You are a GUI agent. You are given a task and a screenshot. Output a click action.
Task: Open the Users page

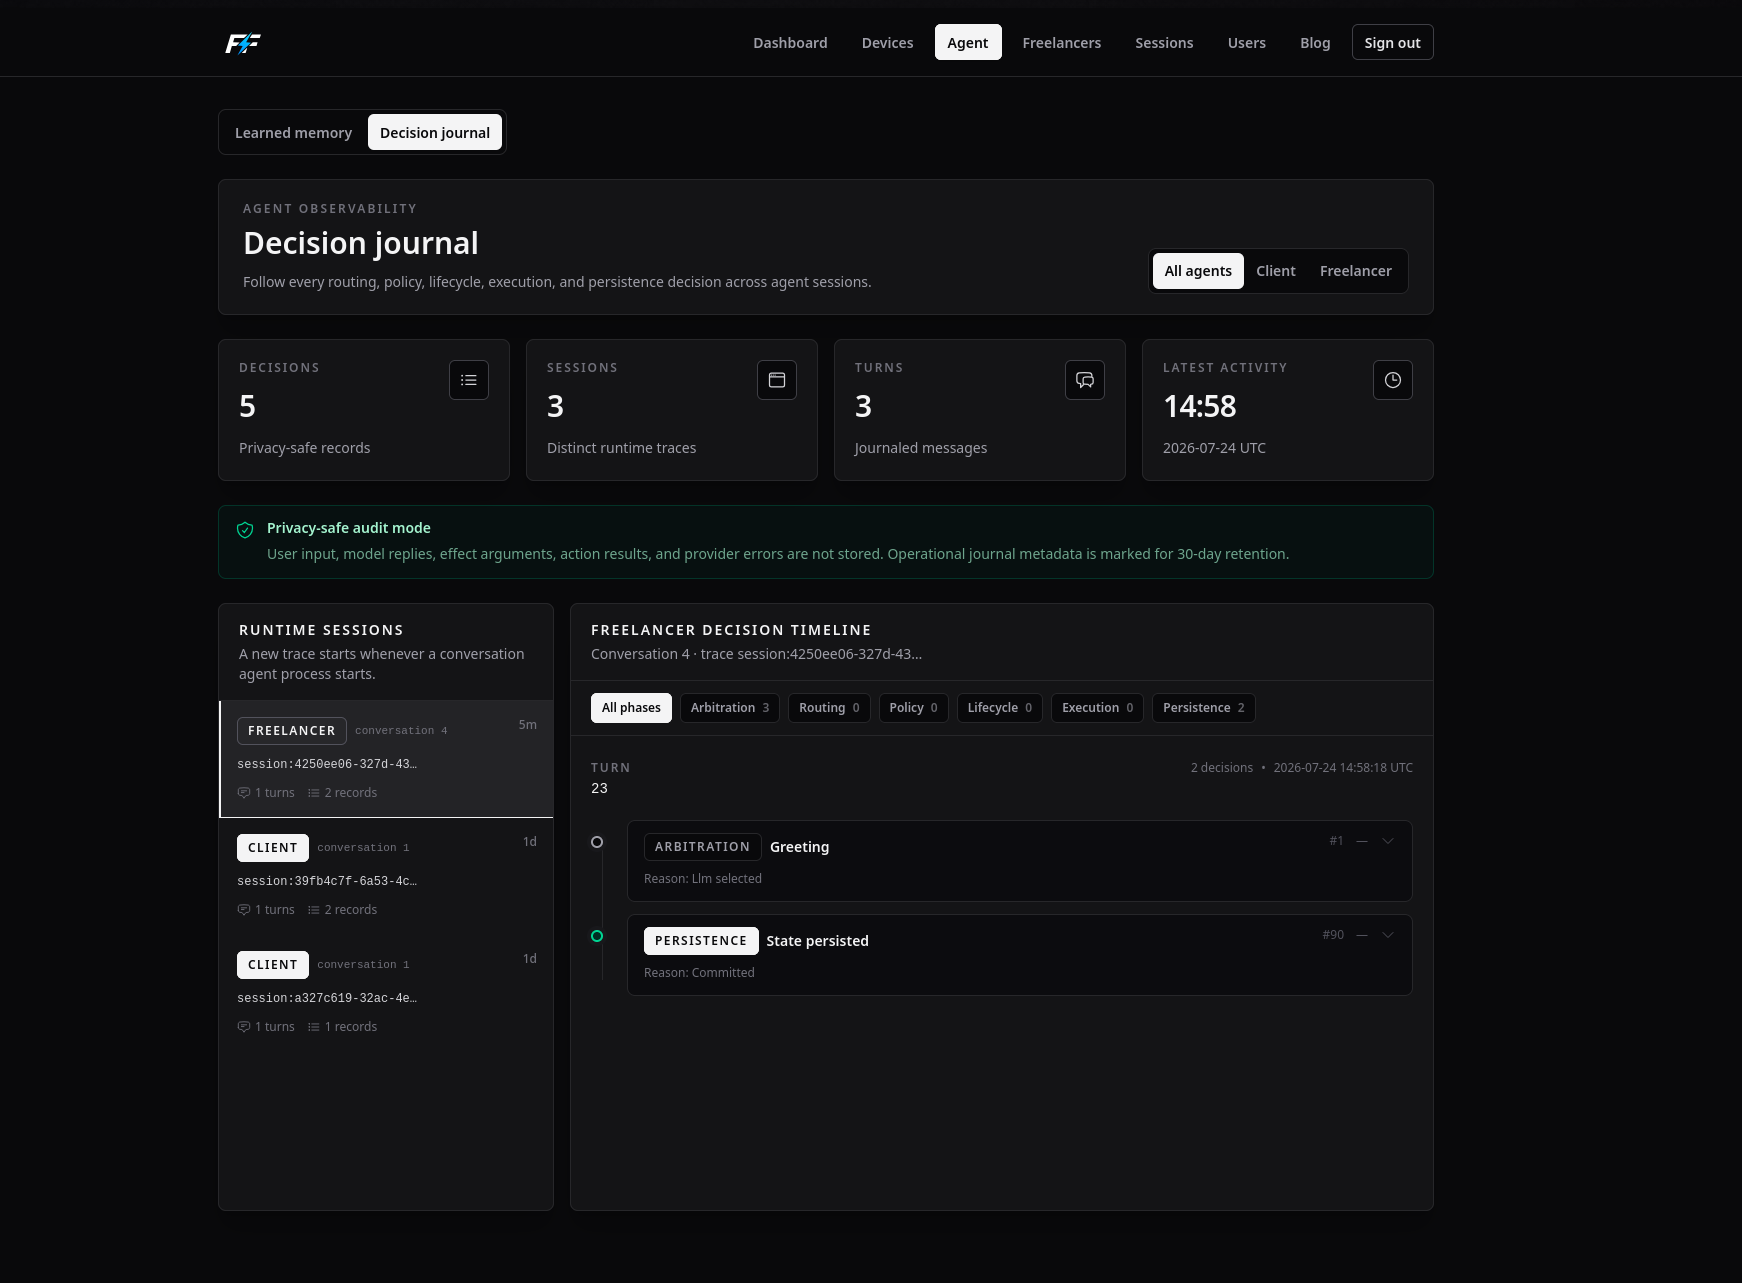pos(1247,43)
